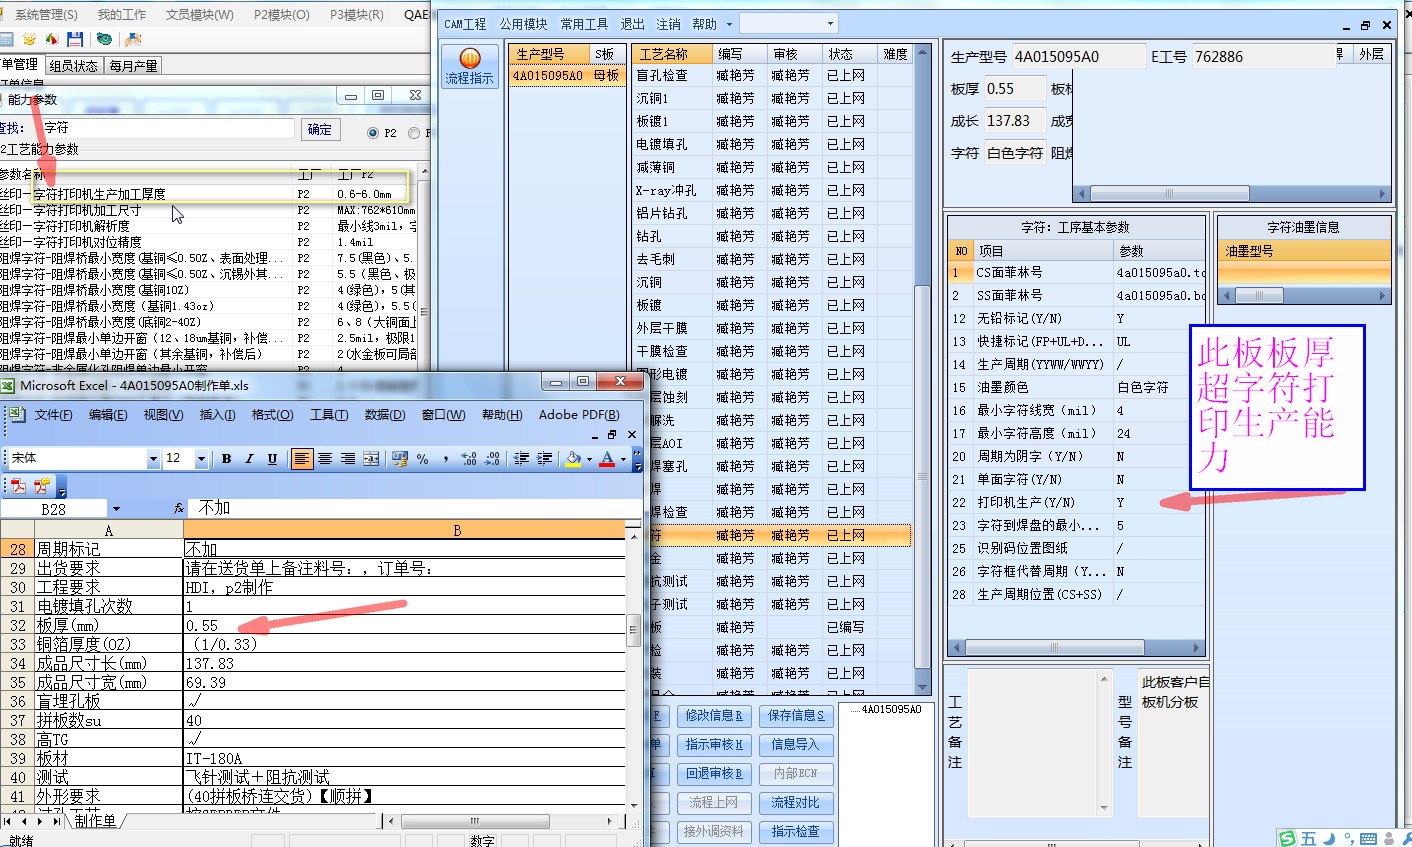Click decrease decimal icon in Excel
The image size is (1412, 847).
pos(492,459)
